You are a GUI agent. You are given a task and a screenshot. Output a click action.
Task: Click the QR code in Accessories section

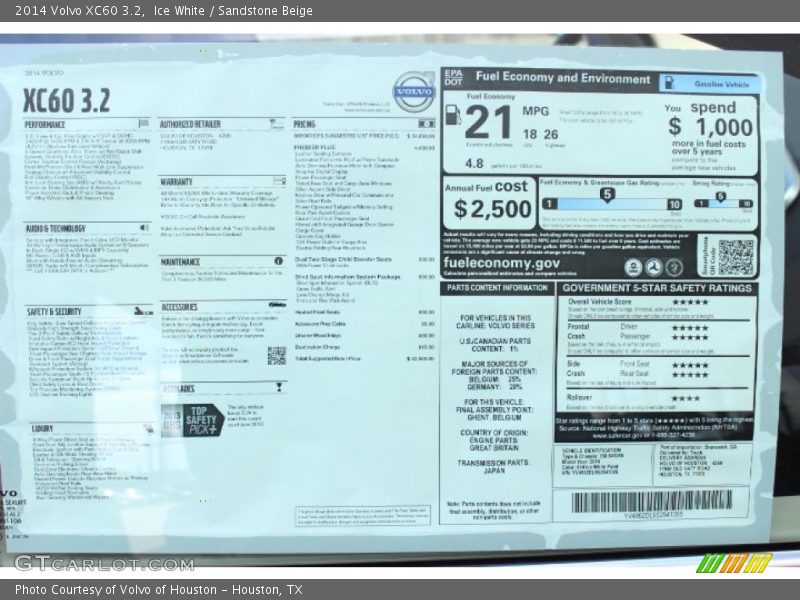(x=277, y=356)
